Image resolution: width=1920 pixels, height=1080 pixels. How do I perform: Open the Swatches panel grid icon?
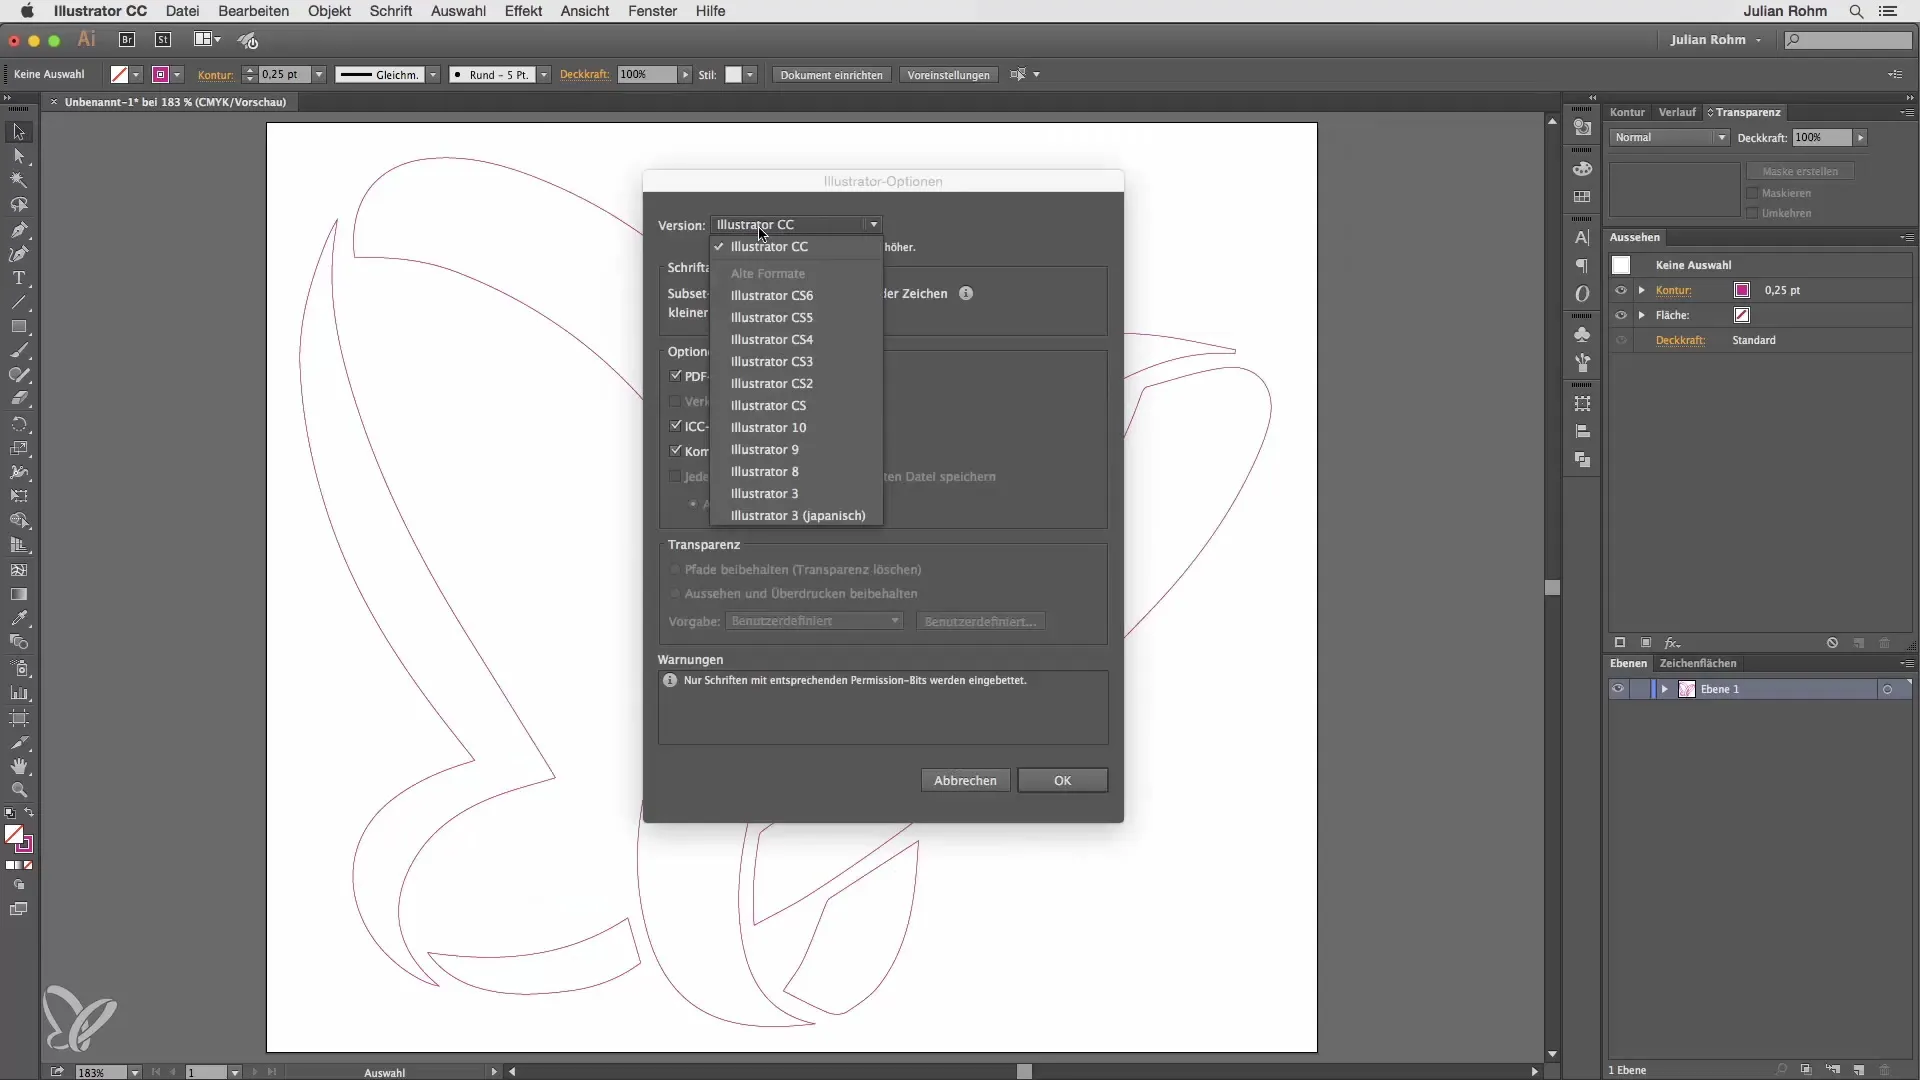(x=1582, y=197)
